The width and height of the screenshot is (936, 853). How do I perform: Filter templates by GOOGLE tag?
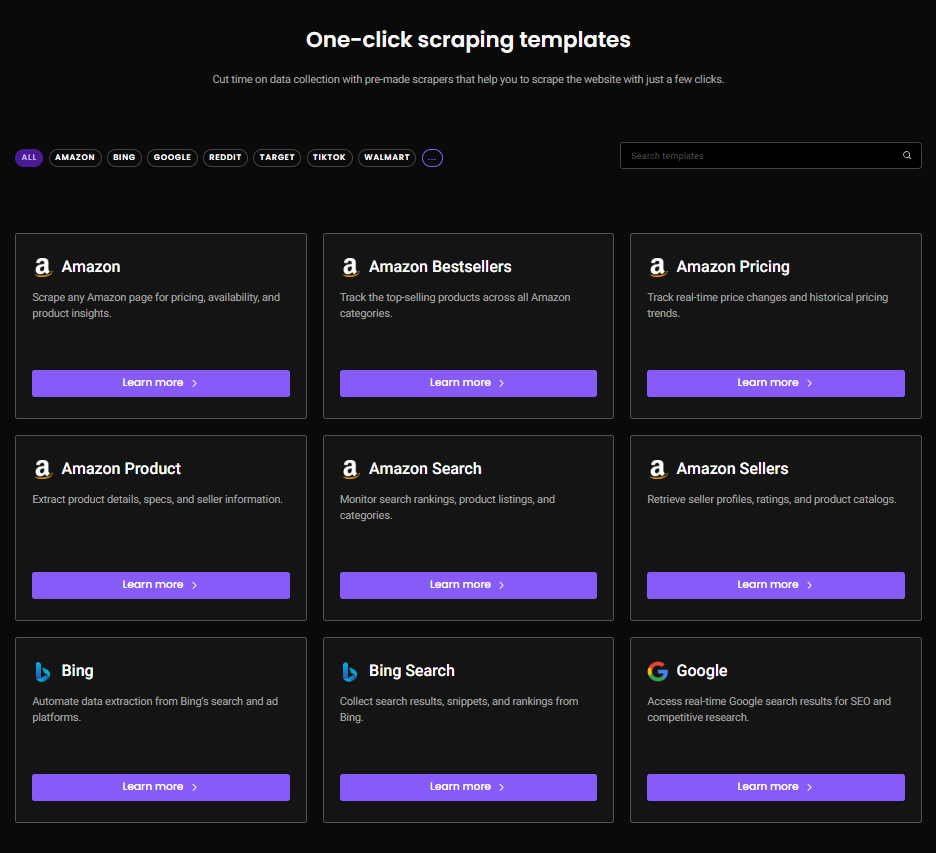(172, 158)
